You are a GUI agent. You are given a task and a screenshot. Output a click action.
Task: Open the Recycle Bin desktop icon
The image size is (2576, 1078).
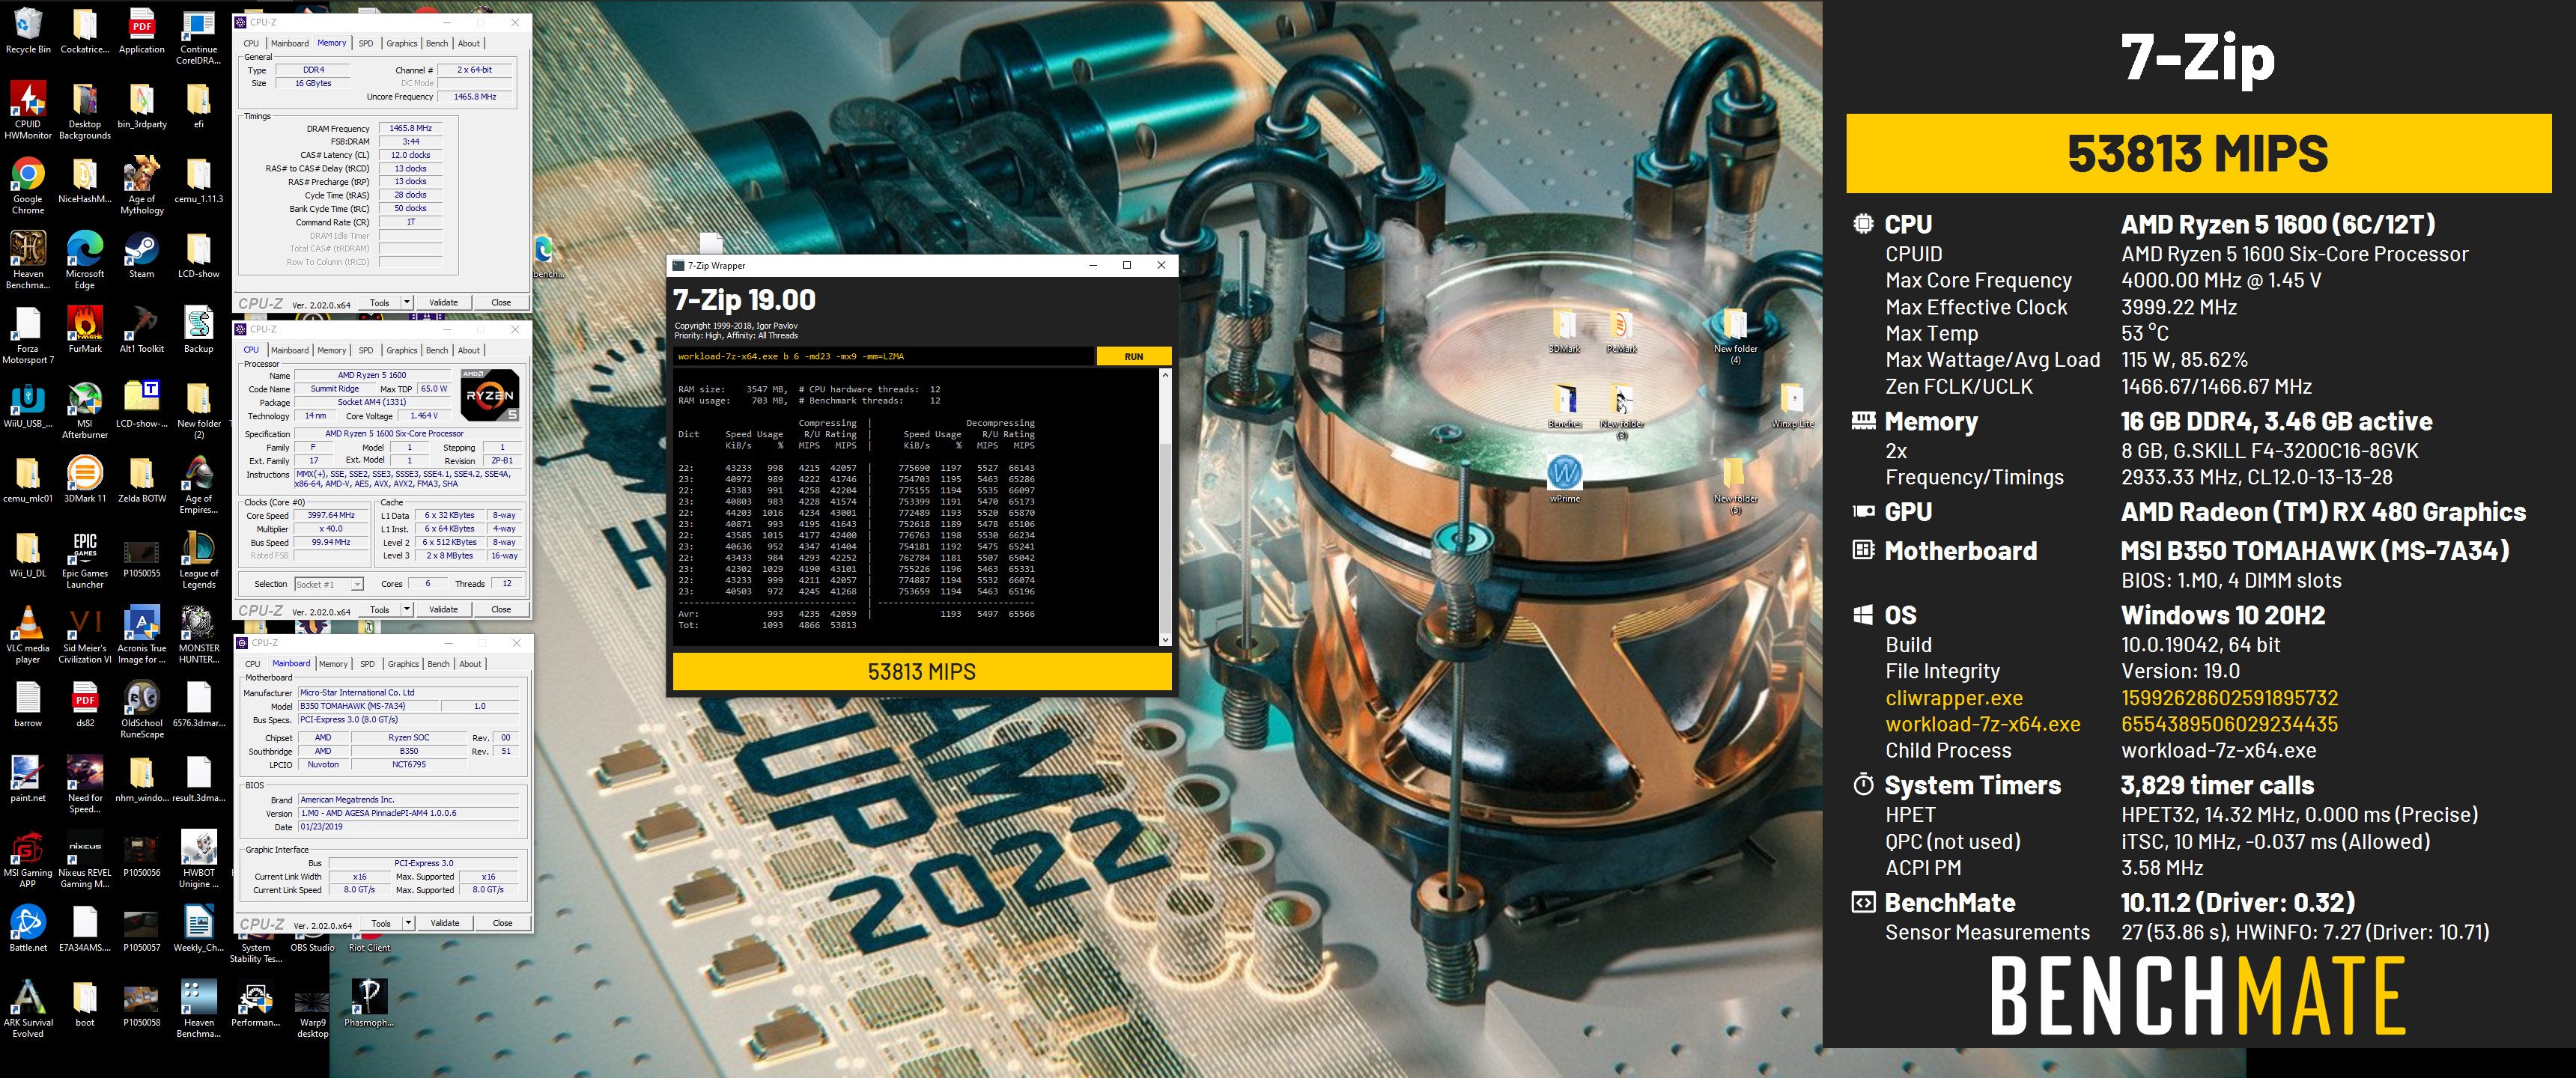(28, 31)
